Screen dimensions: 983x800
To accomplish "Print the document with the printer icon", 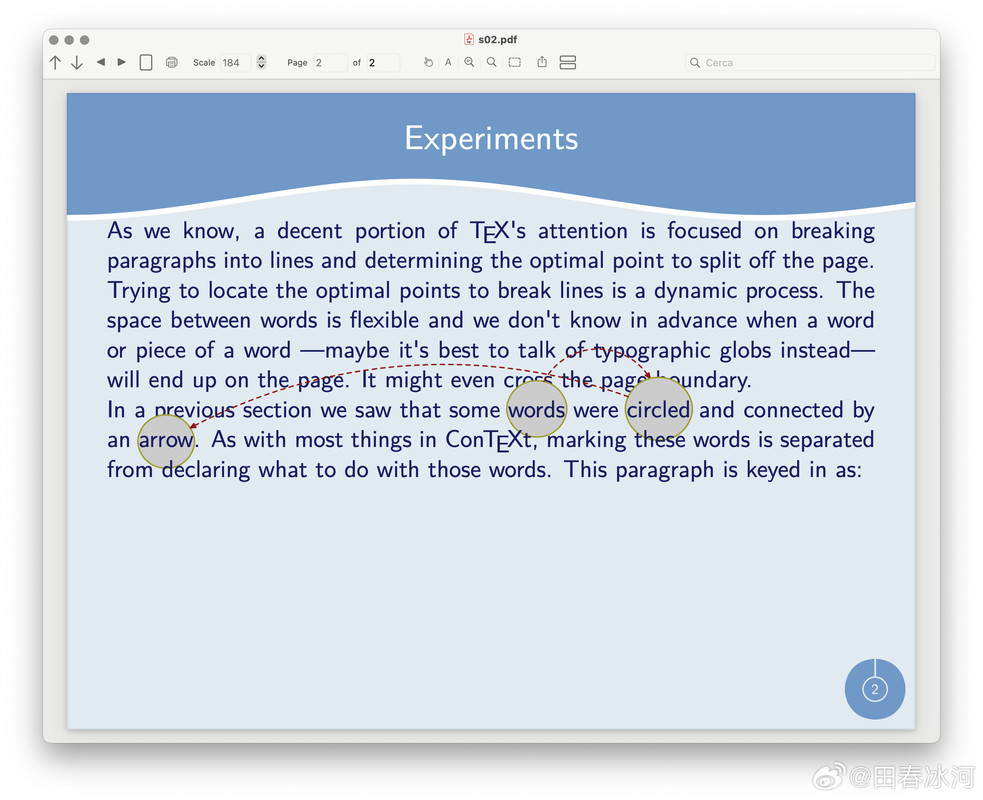I will point(172,63).
